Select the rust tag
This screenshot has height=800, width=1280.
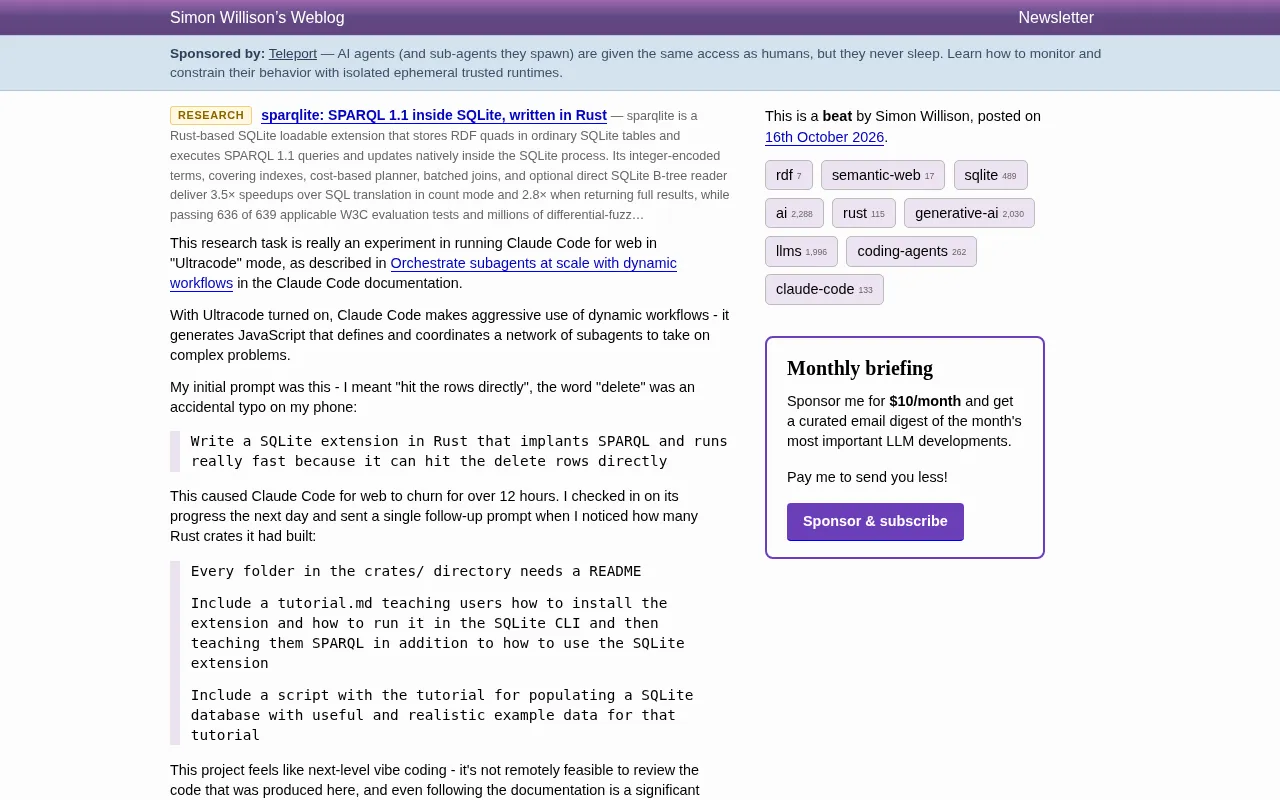(x=864, y=213)
